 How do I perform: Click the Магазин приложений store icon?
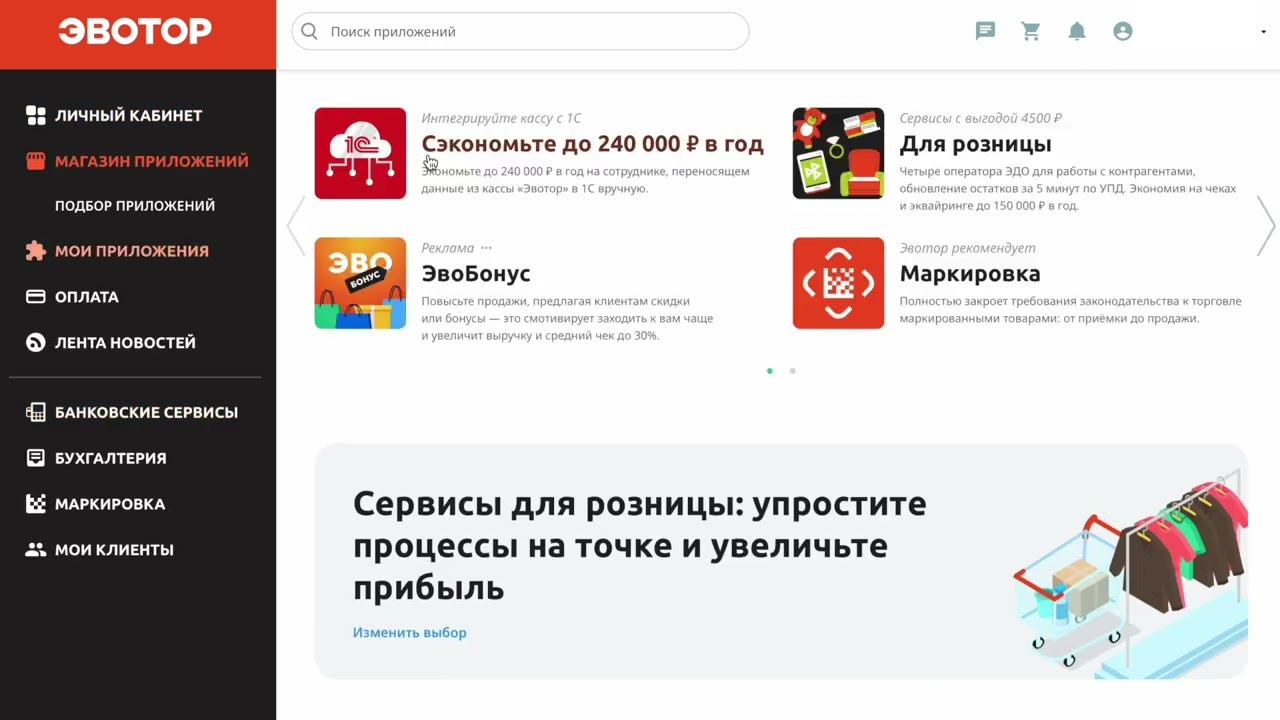pyautogui.click(x=36, y=161)
